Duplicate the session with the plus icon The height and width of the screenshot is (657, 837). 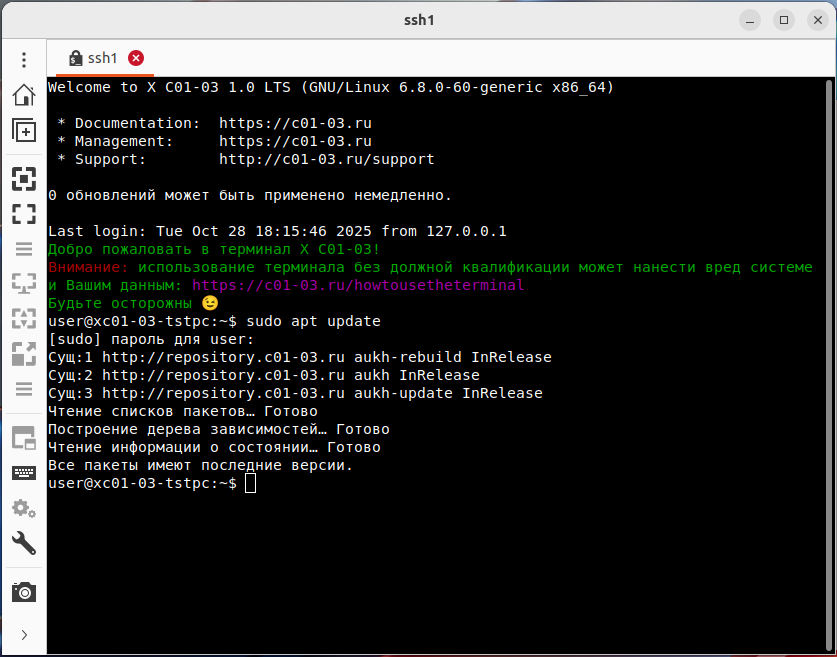click(23, 130)
